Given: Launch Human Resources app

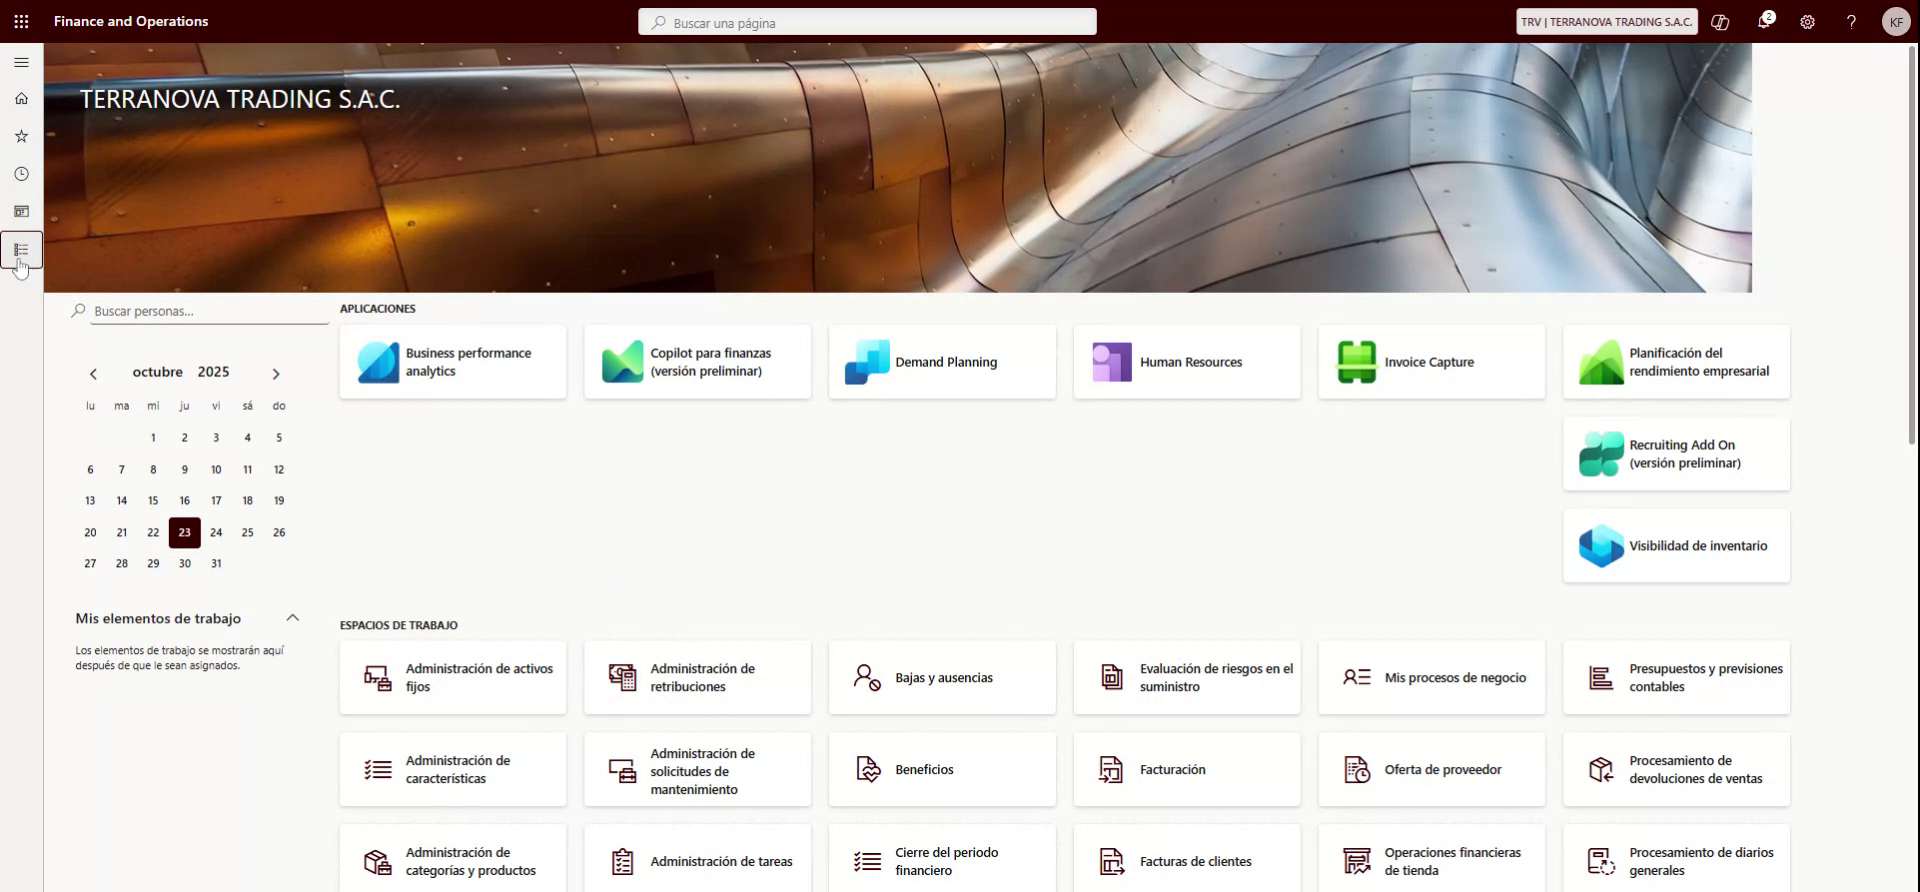Looking at the screenshot, I should coord(1187,362).
